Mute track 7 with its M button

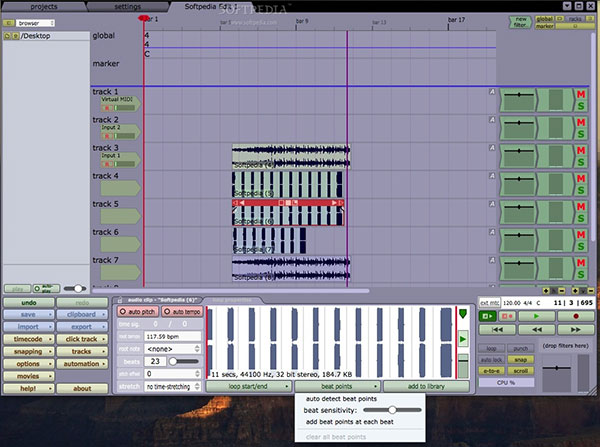click(x=581, y=263)
